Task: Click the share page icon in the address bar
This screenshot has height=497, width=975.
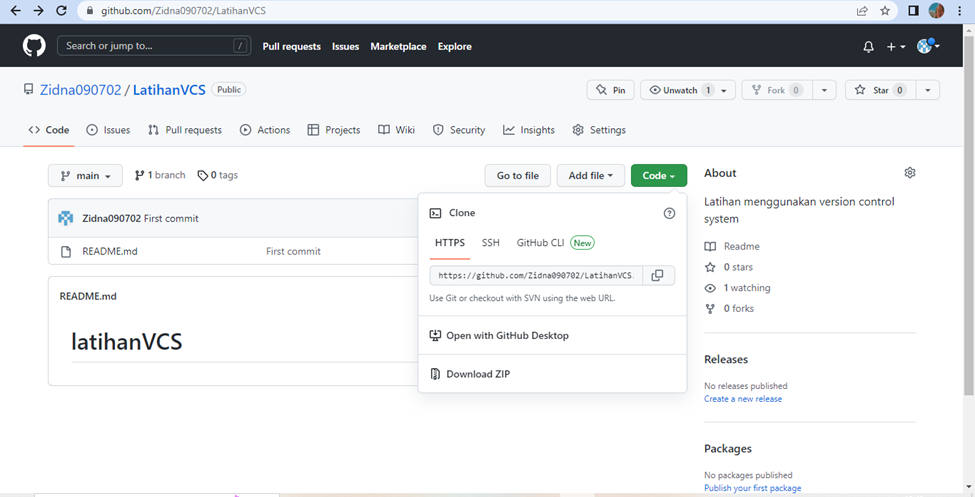Action: coord(862,11)
